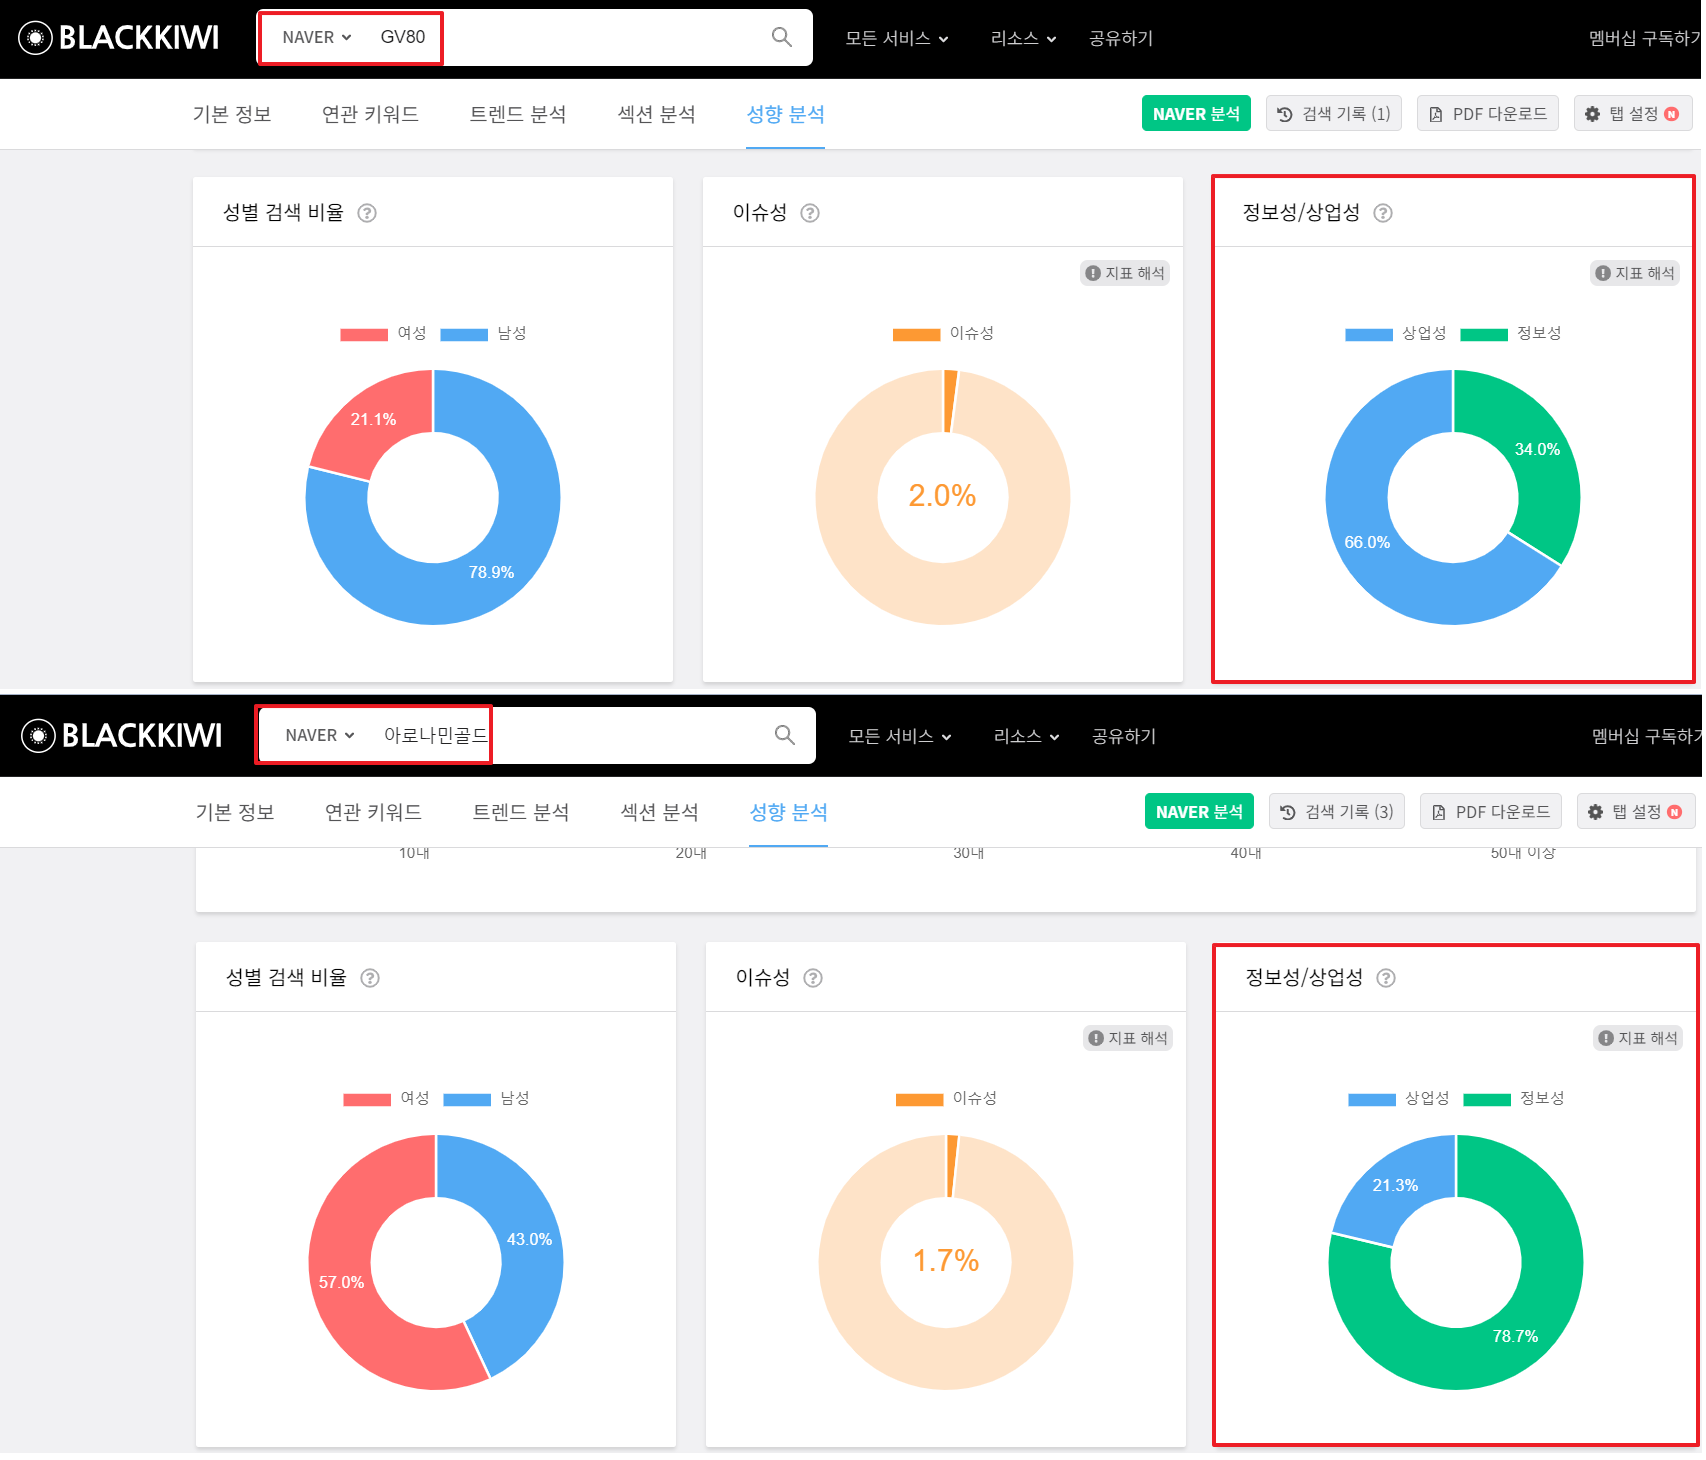Viewport: 1706px width, 1460px height.
Task: Click 멤버십 구독하기 in lower header
Action: (1647, 736)
